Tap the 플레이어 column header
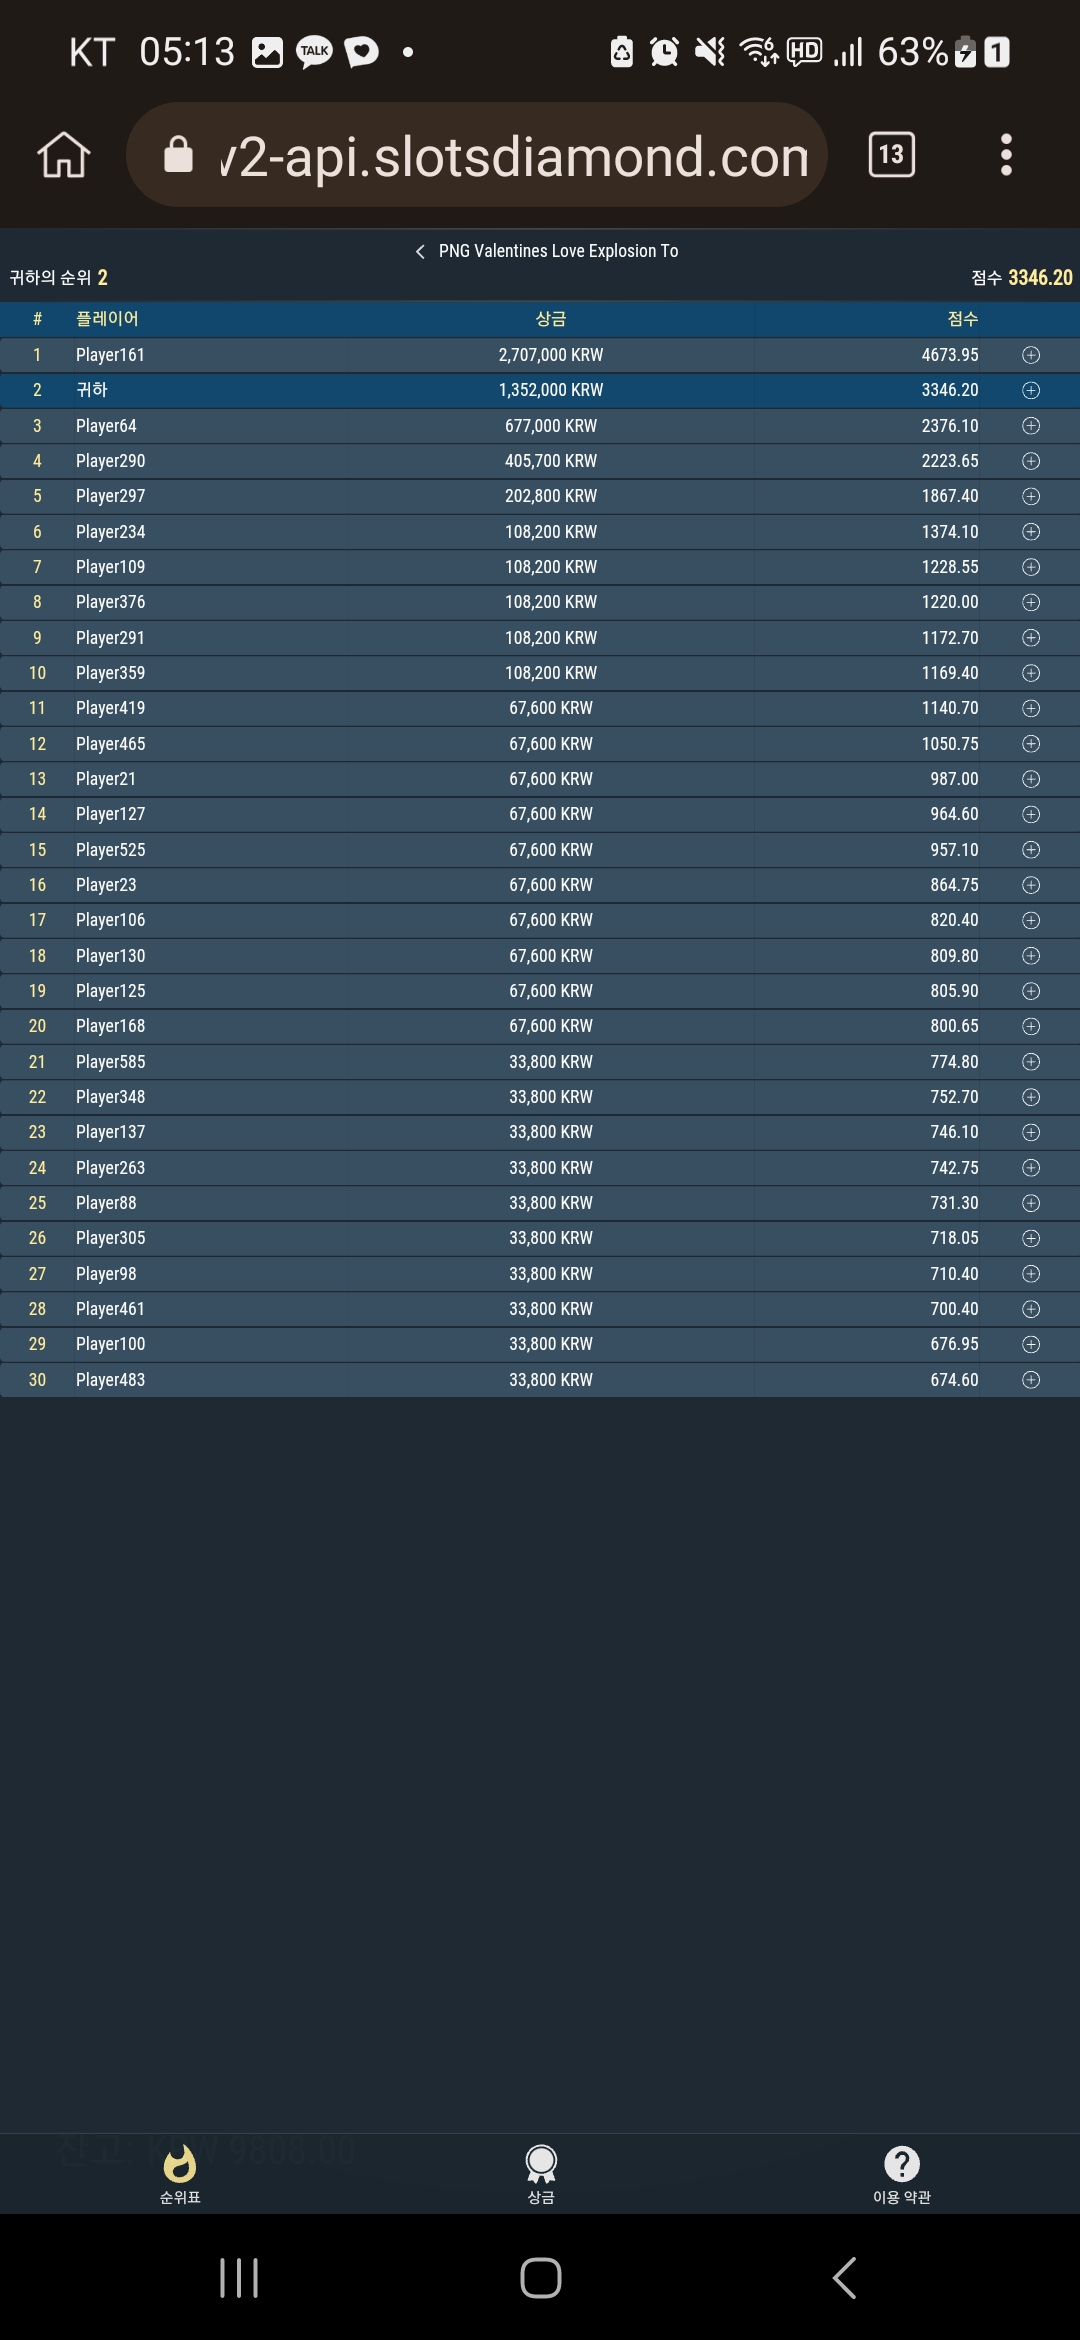This screenshot has width=1080, height=2340. tap(107, 319)
